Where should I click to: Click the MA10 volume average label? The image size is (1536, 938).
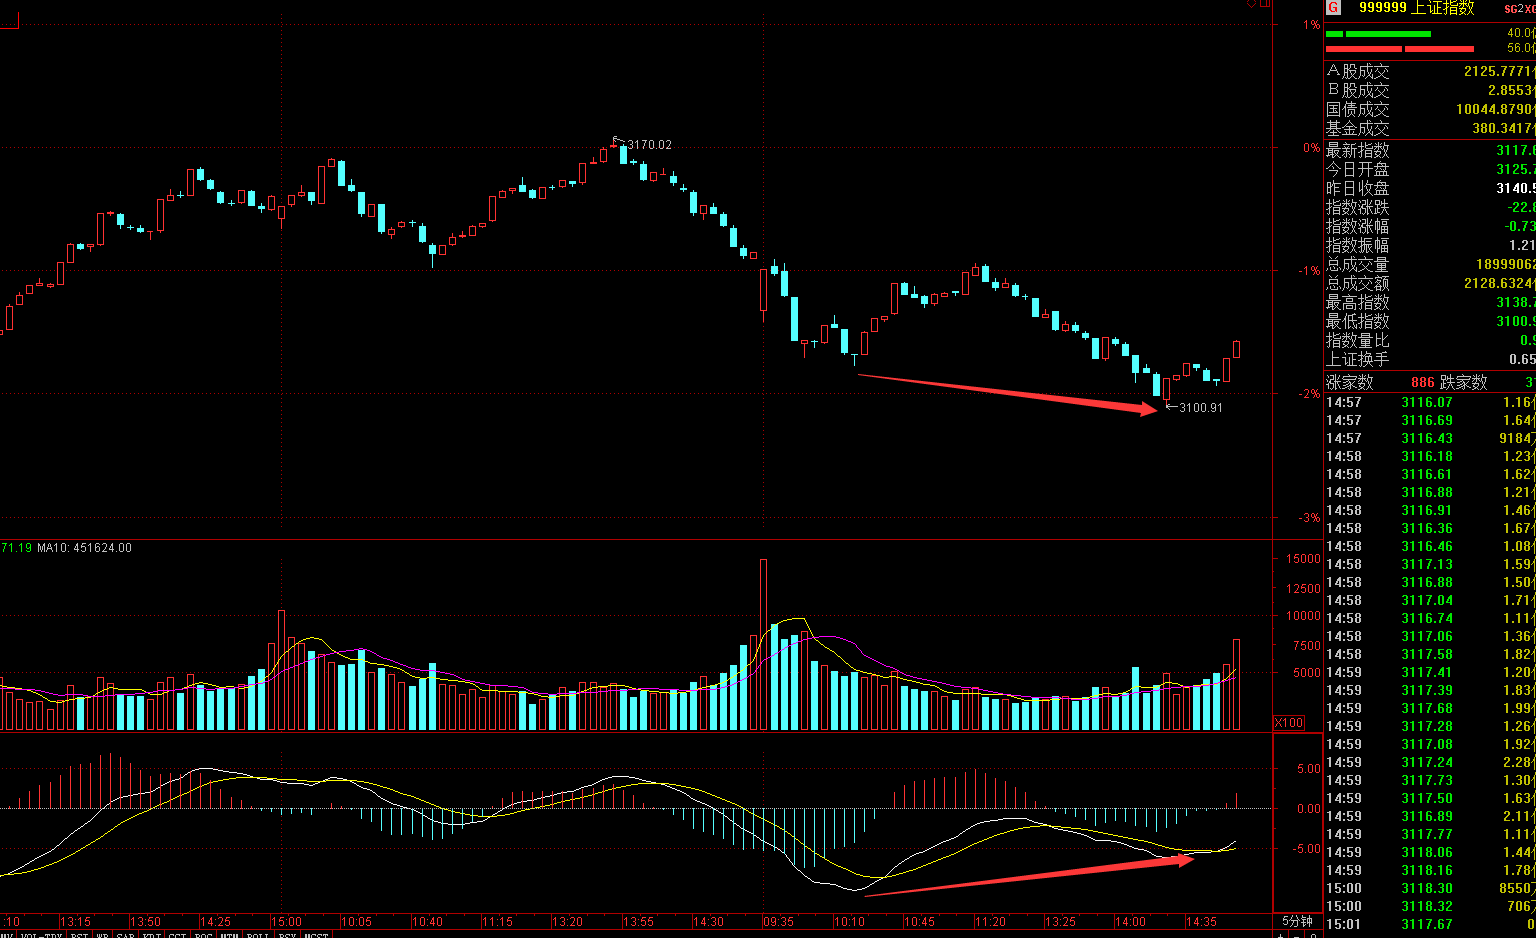click(x=84, y=548)
